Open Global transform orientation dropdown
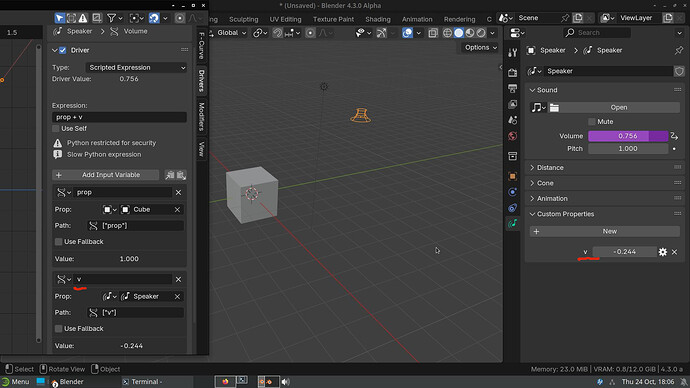Viewport: 690px width, 388px height. 230,33
